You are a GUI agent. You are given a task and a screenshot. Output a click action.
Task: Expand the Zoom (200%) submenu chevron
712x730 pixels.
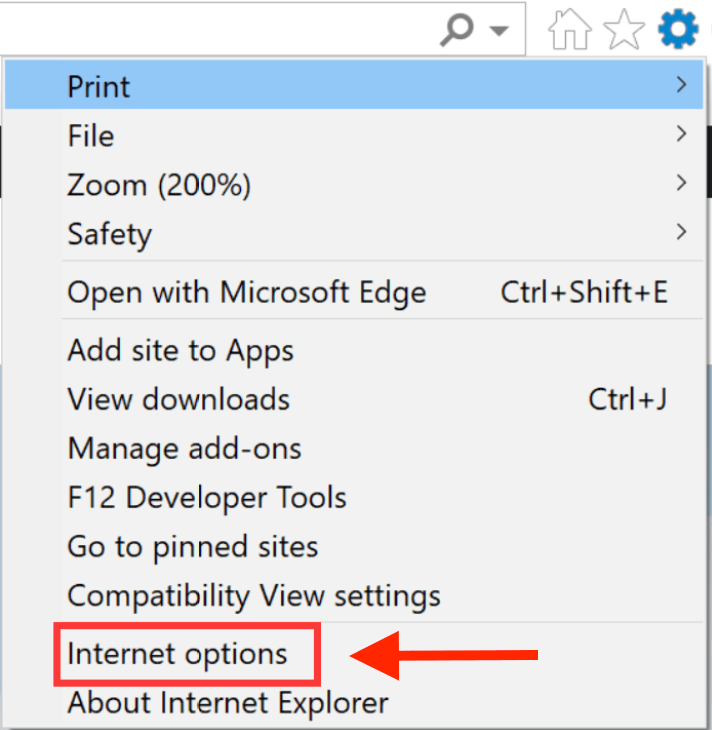pos(682,182)
